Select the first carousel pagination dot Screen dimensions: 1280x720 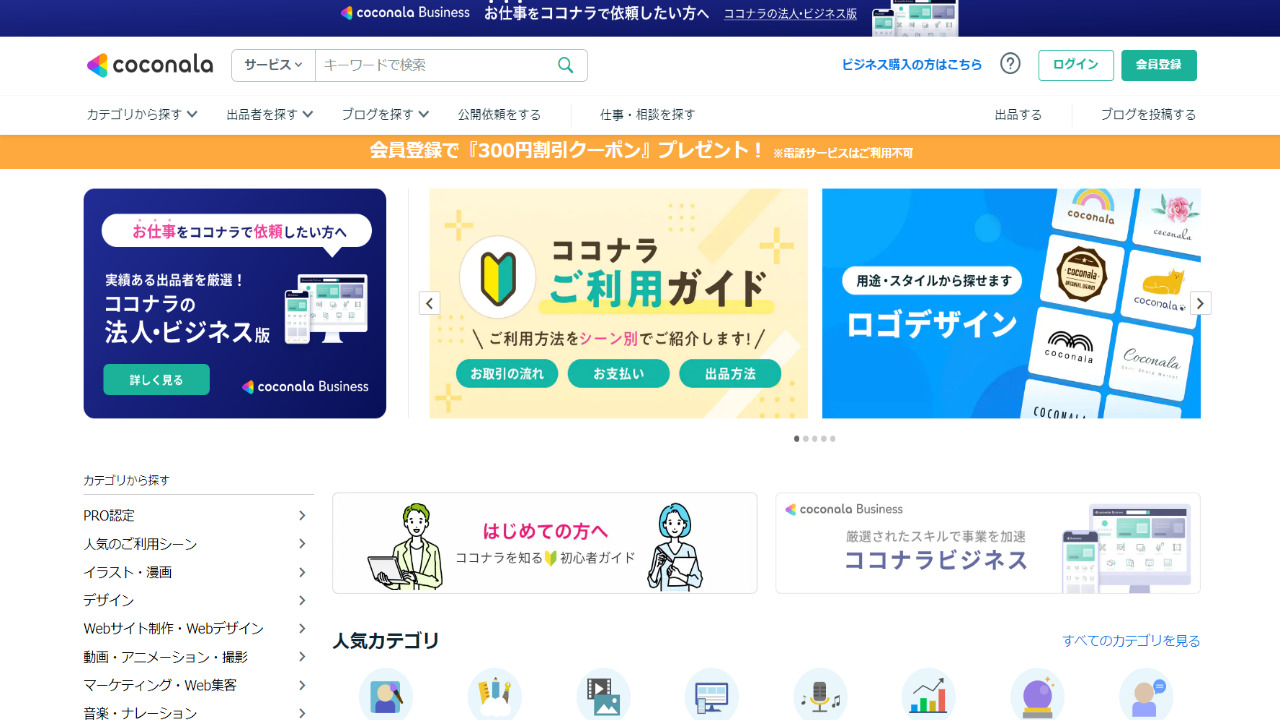pyautogui.click(x=797, y=439)
